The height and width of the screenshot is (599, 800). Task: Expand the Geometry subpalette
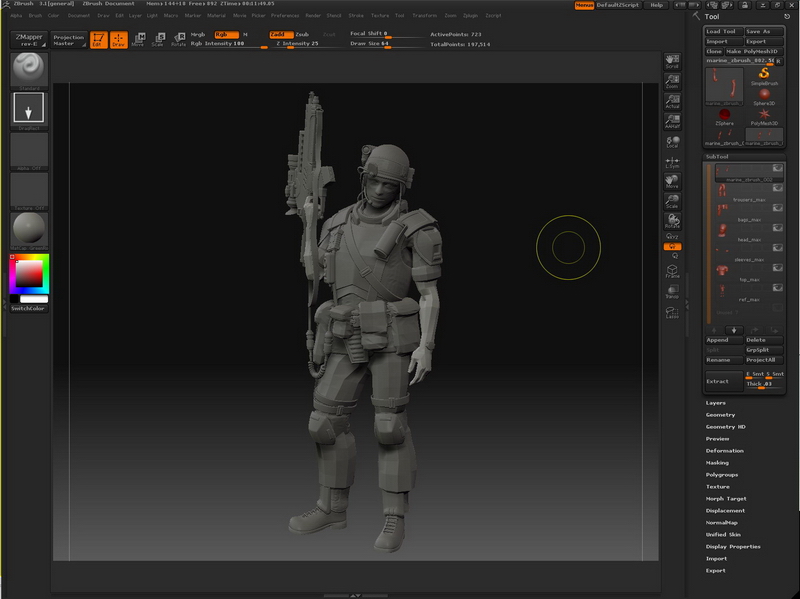[x=720, y=415]
